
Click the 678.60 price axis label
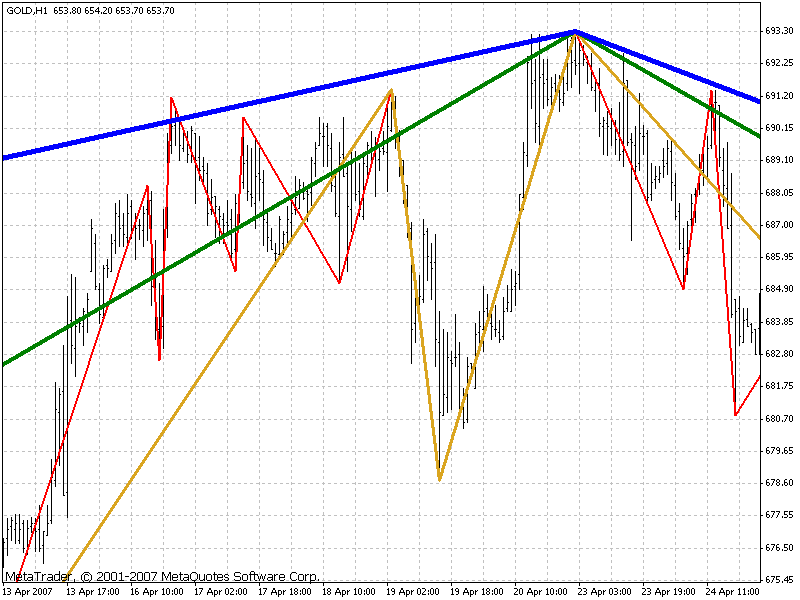coord(779,483)
